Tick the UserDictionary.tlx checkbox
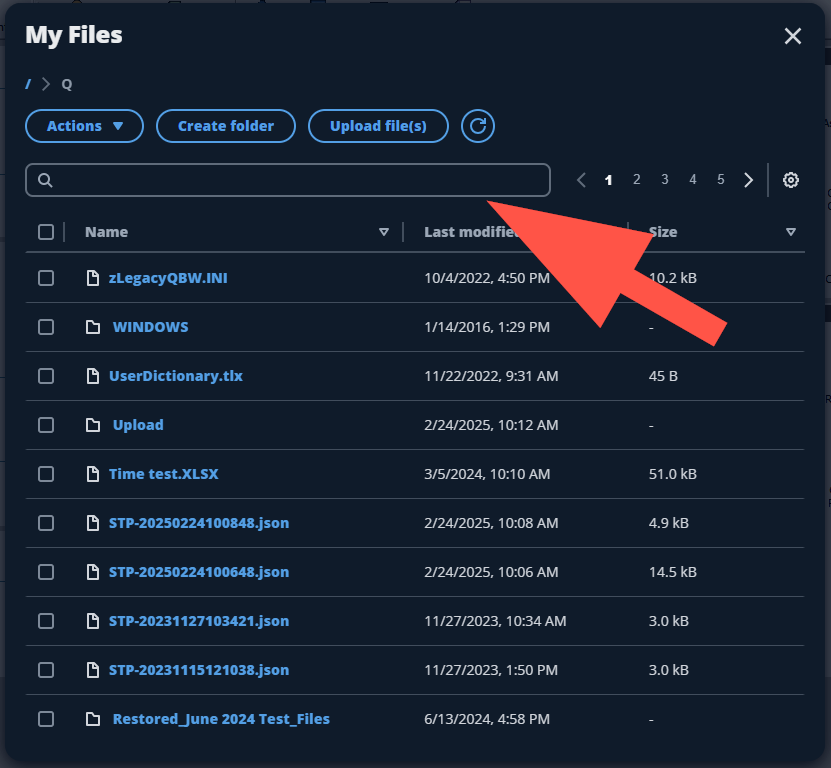The height and width of the screenshot is (768, 831). pyautogui.click(x=46, y=376)
